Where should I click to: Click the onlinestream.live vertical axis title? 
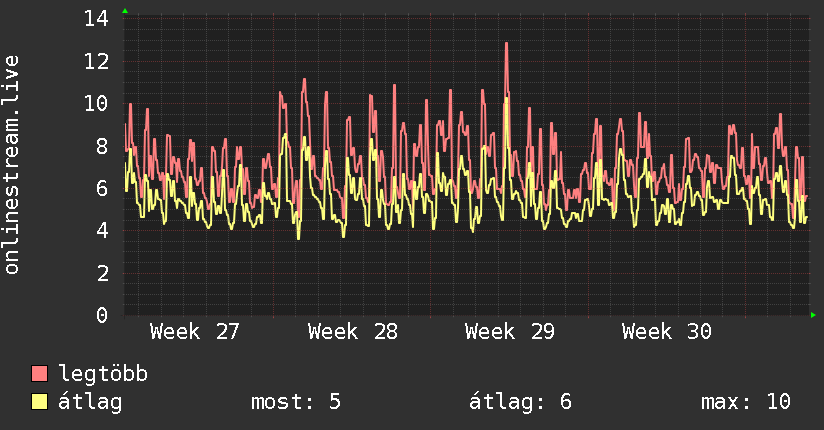coord(12,165)
